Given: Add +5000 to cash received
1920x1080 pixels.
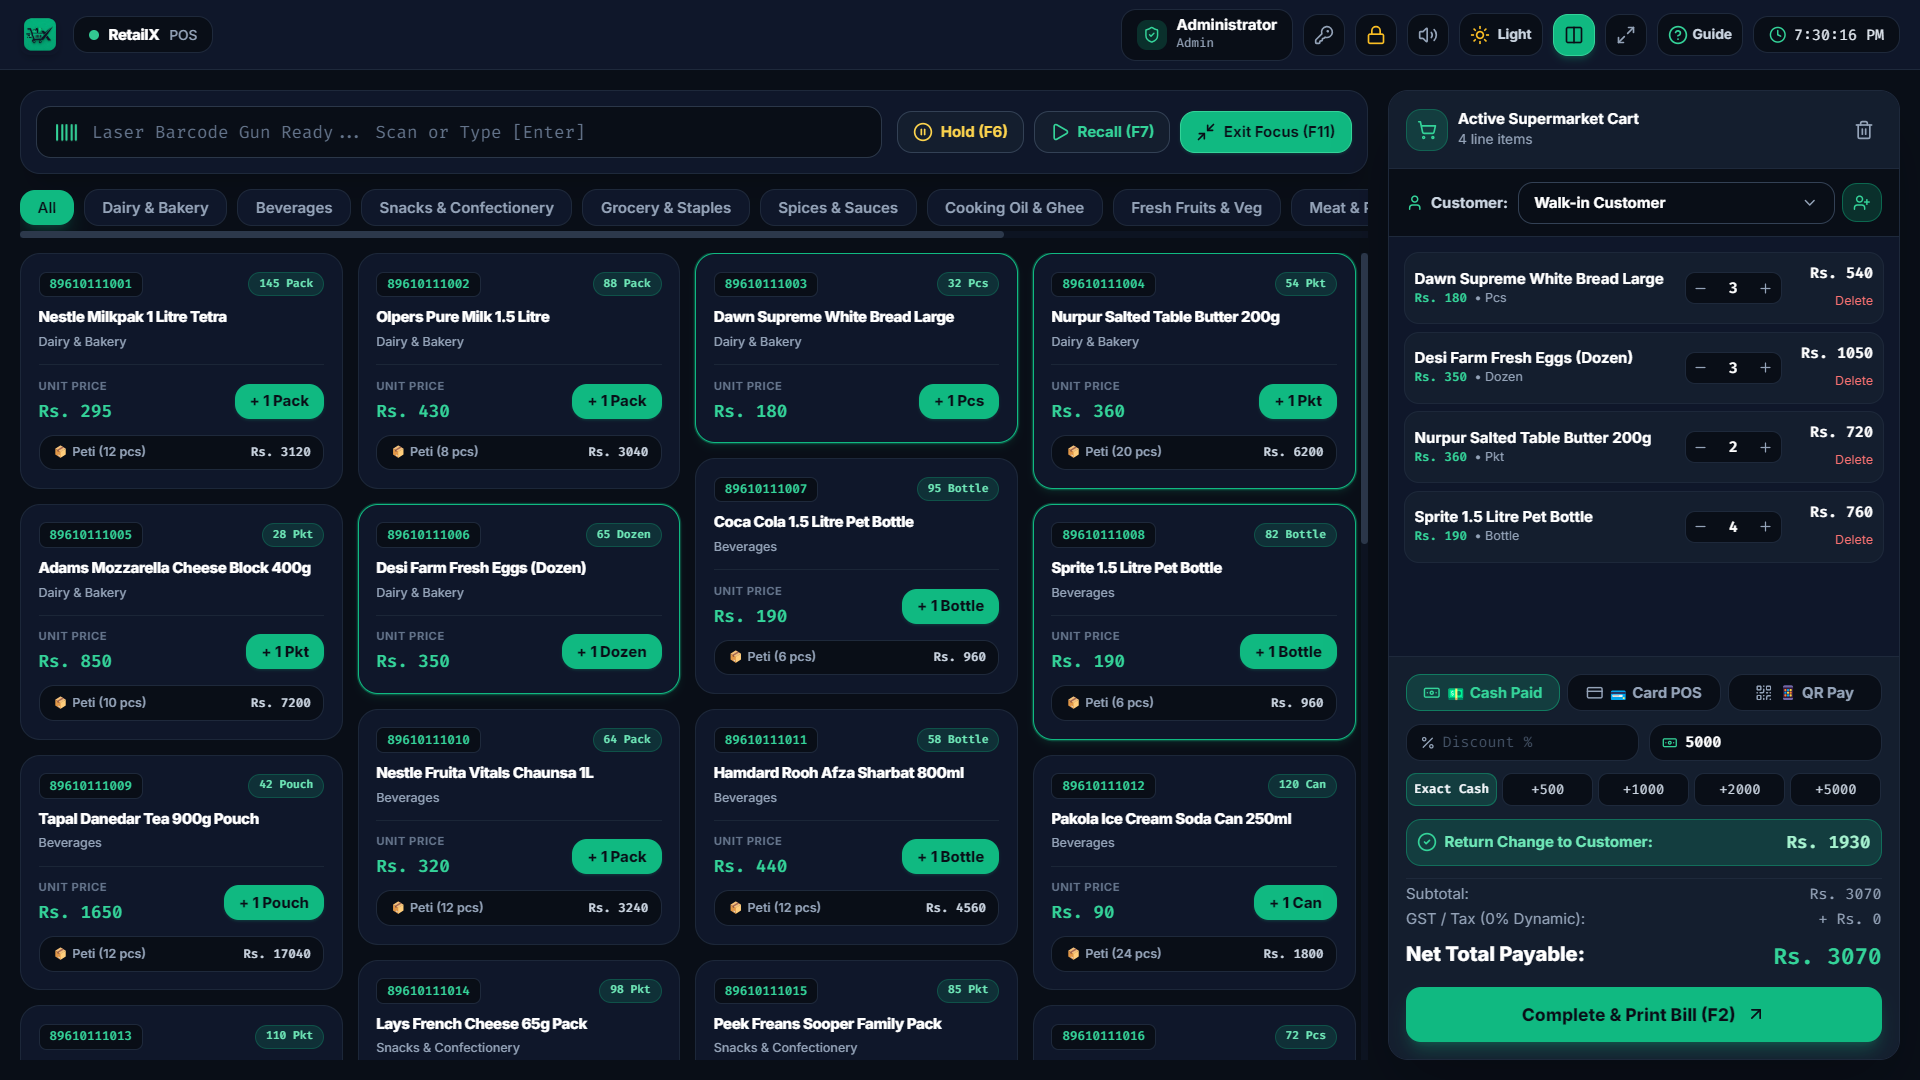Looking at the screenshot, I should click(1835, 790).
